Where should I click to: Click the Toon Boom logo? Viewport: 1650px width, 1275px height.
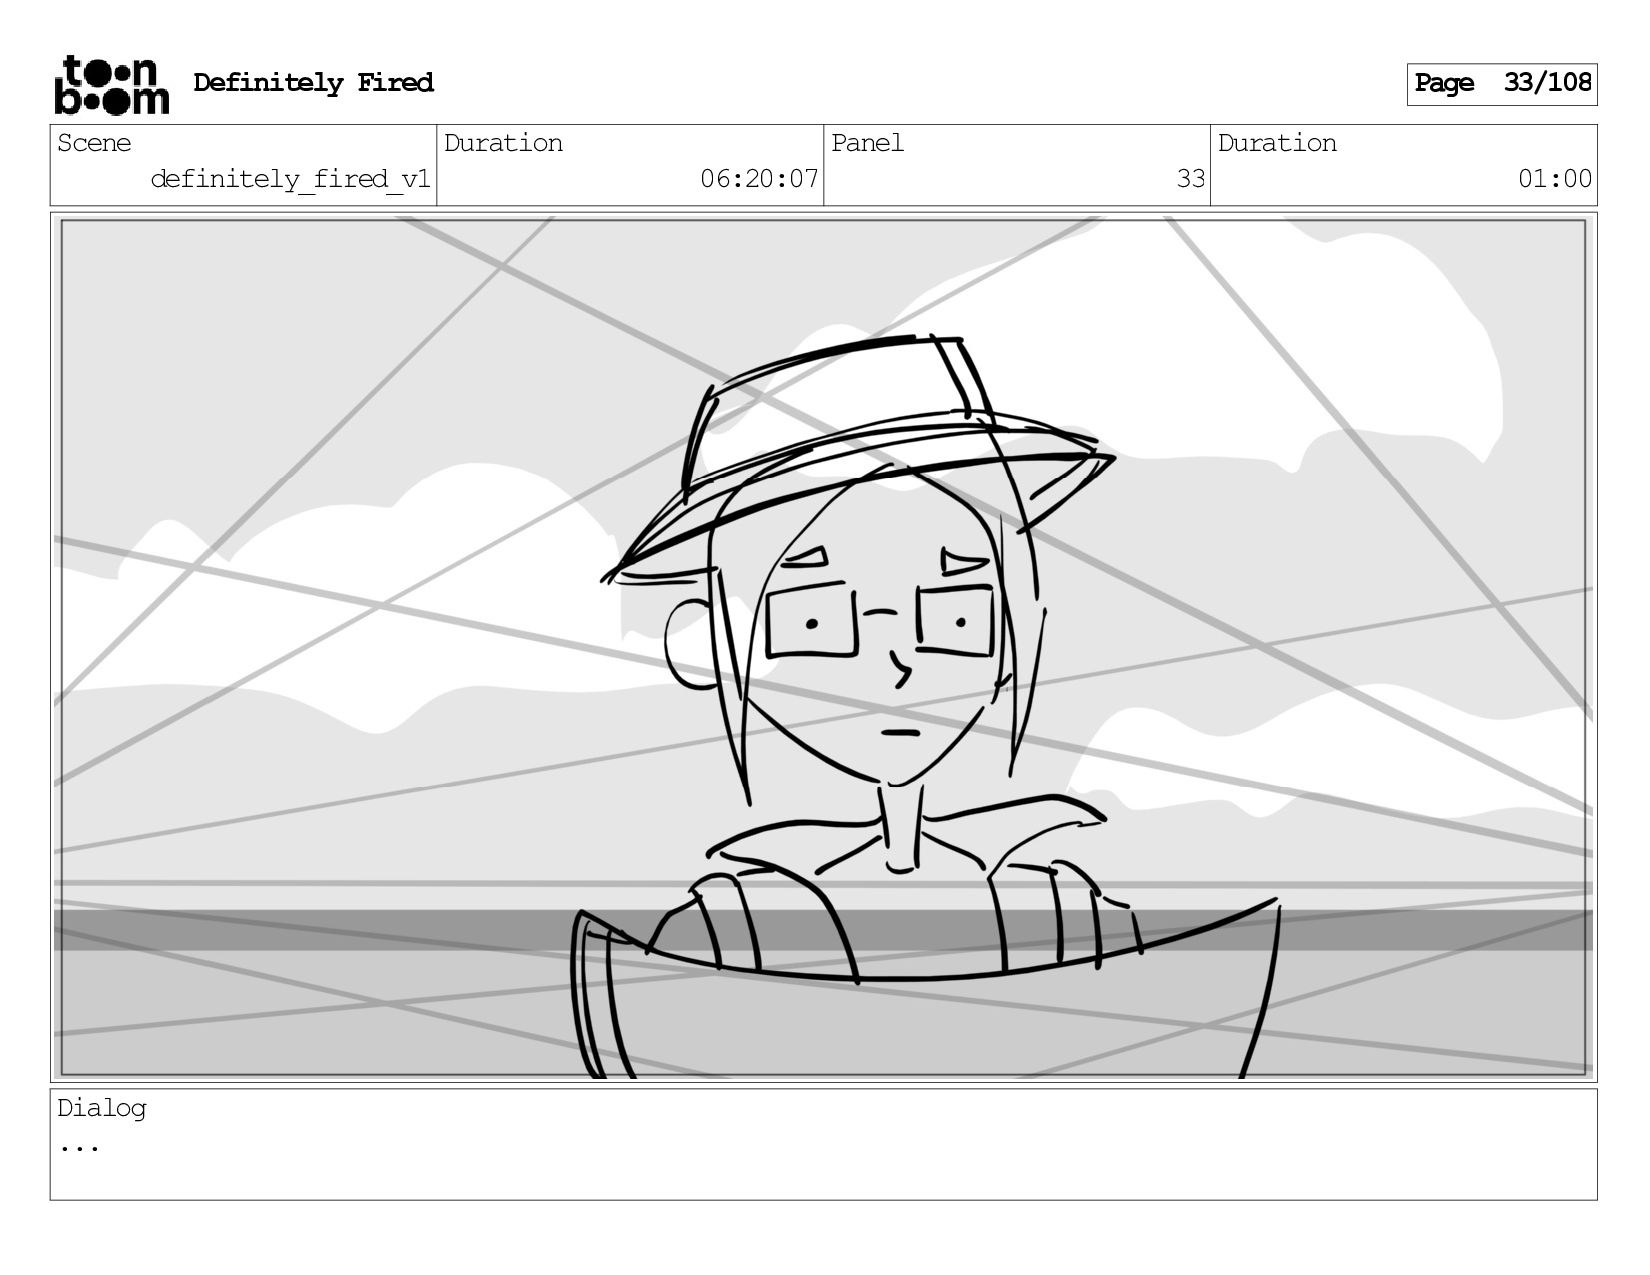pyautogui.click(x=111, y=85)
